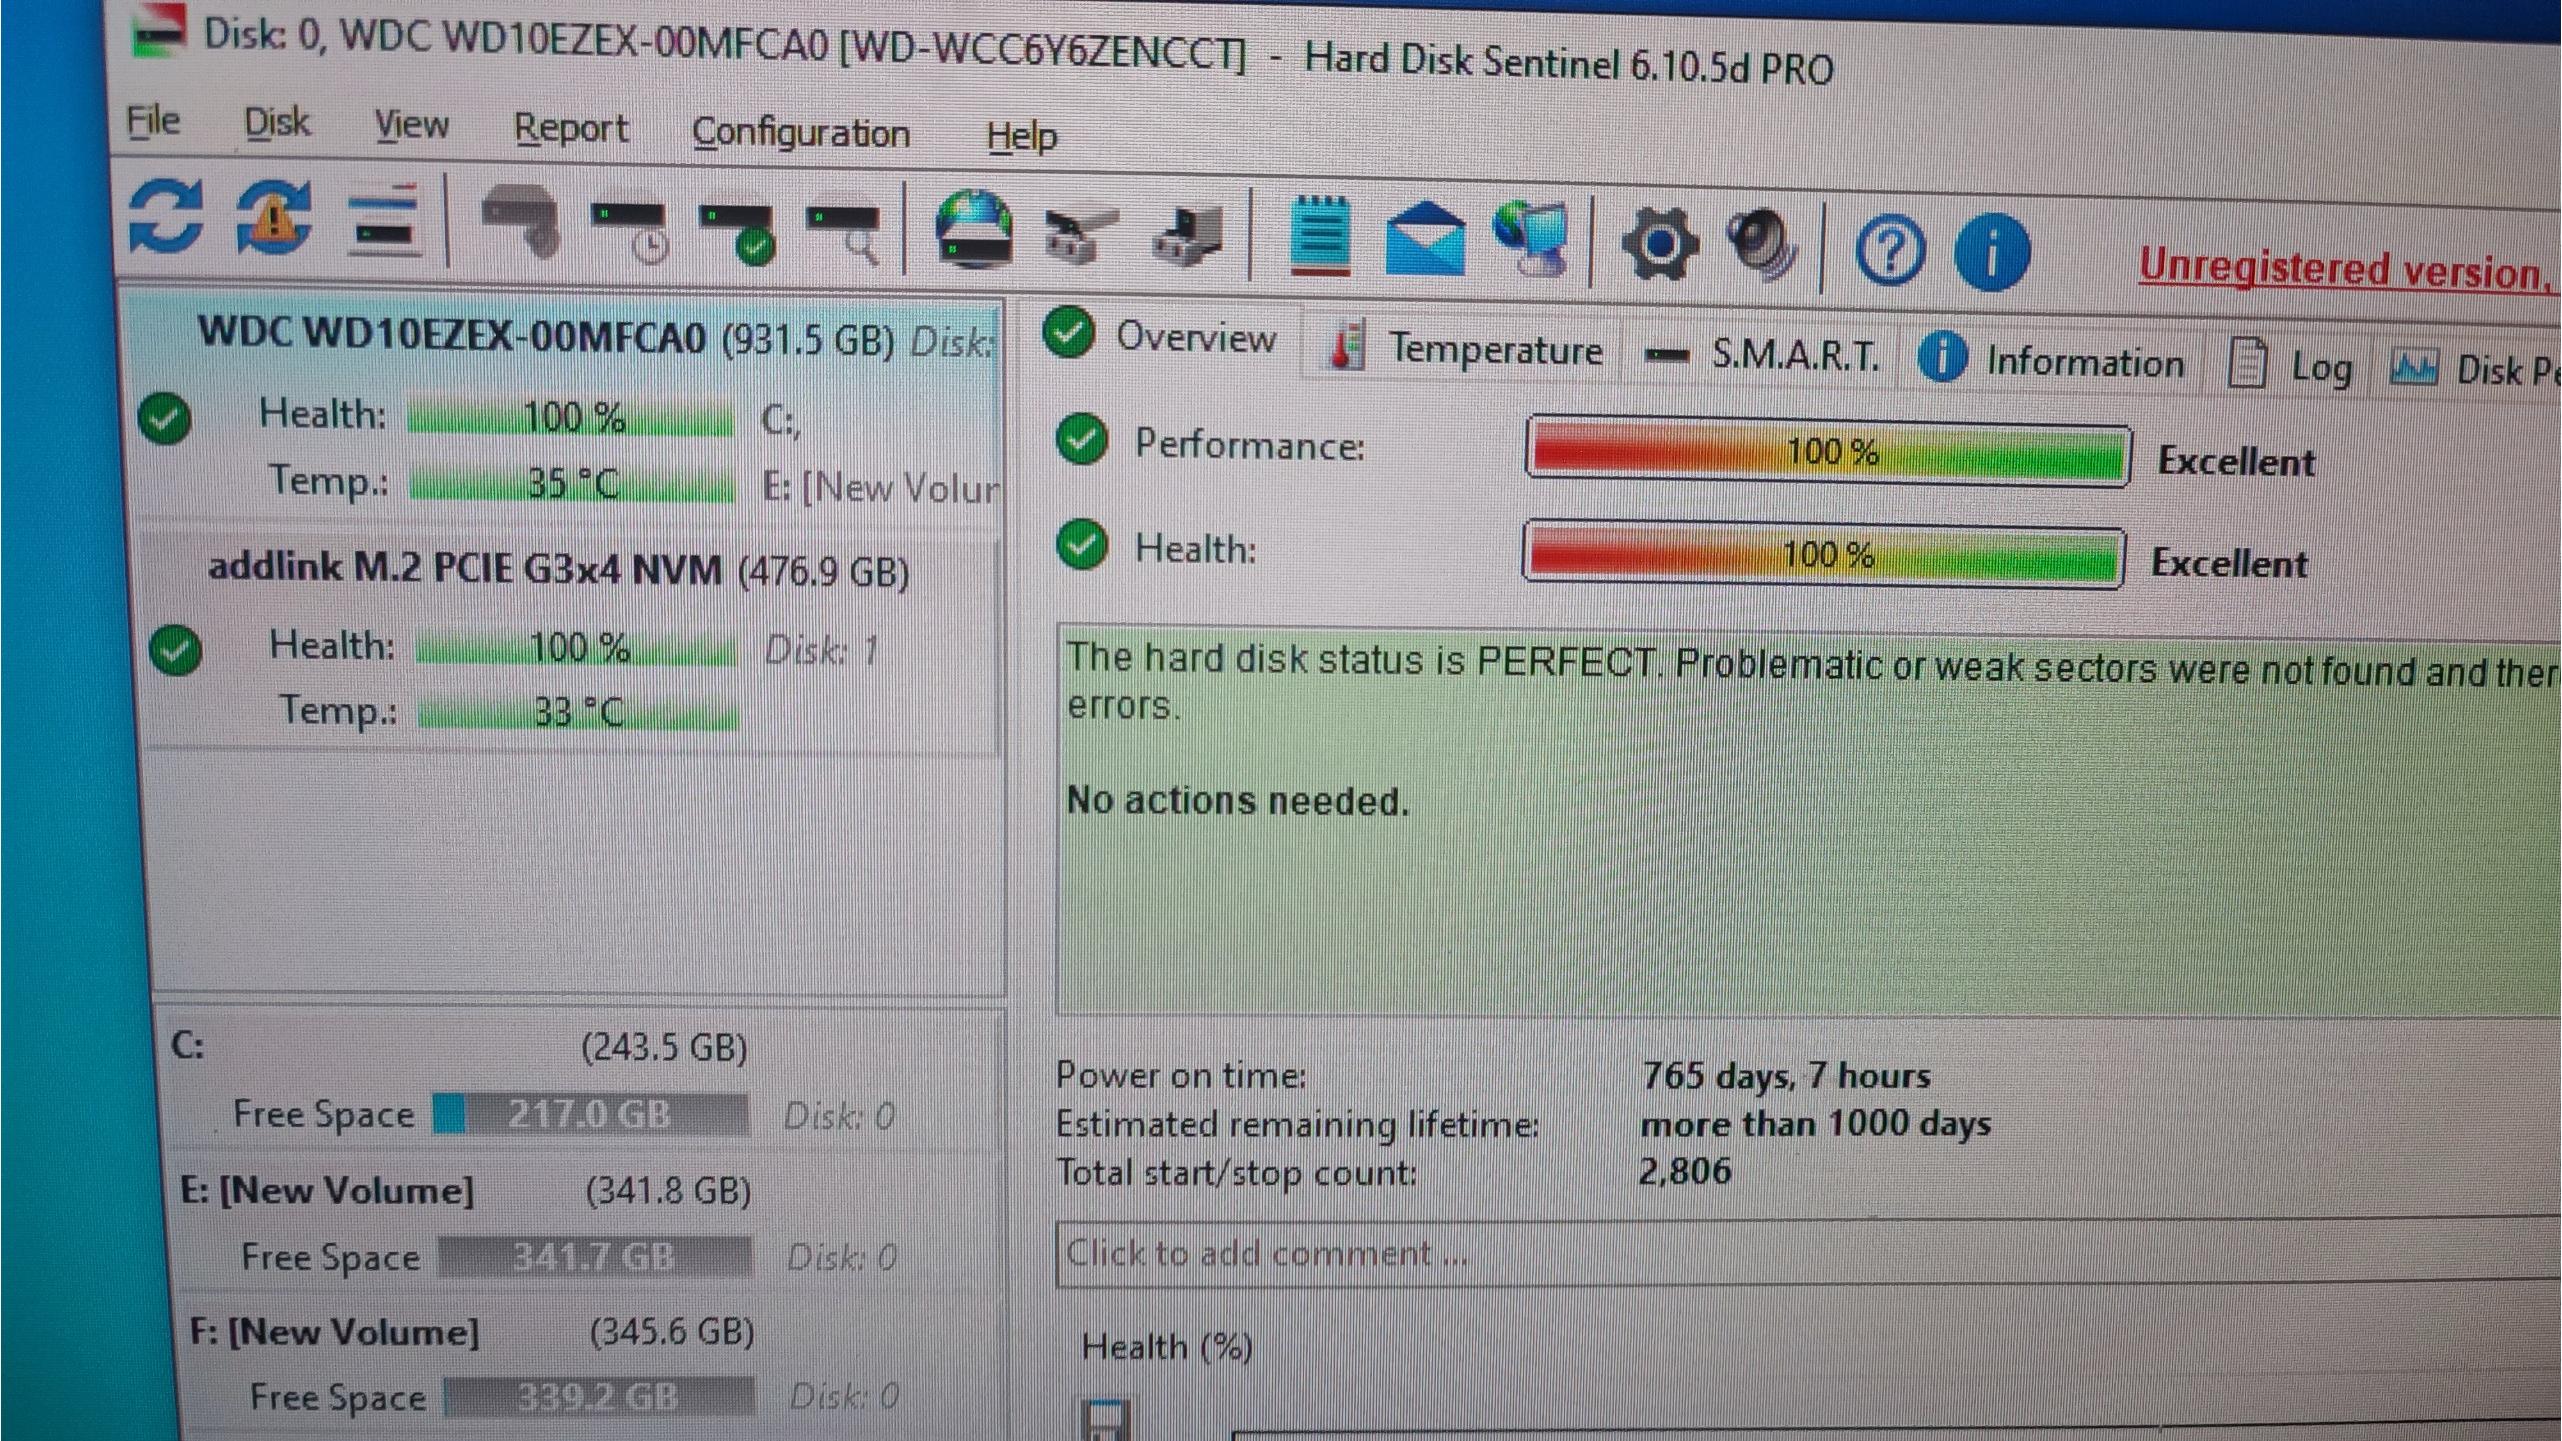Screen dimensions: 2562x1441
Task: Open the teal notepad report icon
Action: pyautogui.click(x=1320, y=236)
